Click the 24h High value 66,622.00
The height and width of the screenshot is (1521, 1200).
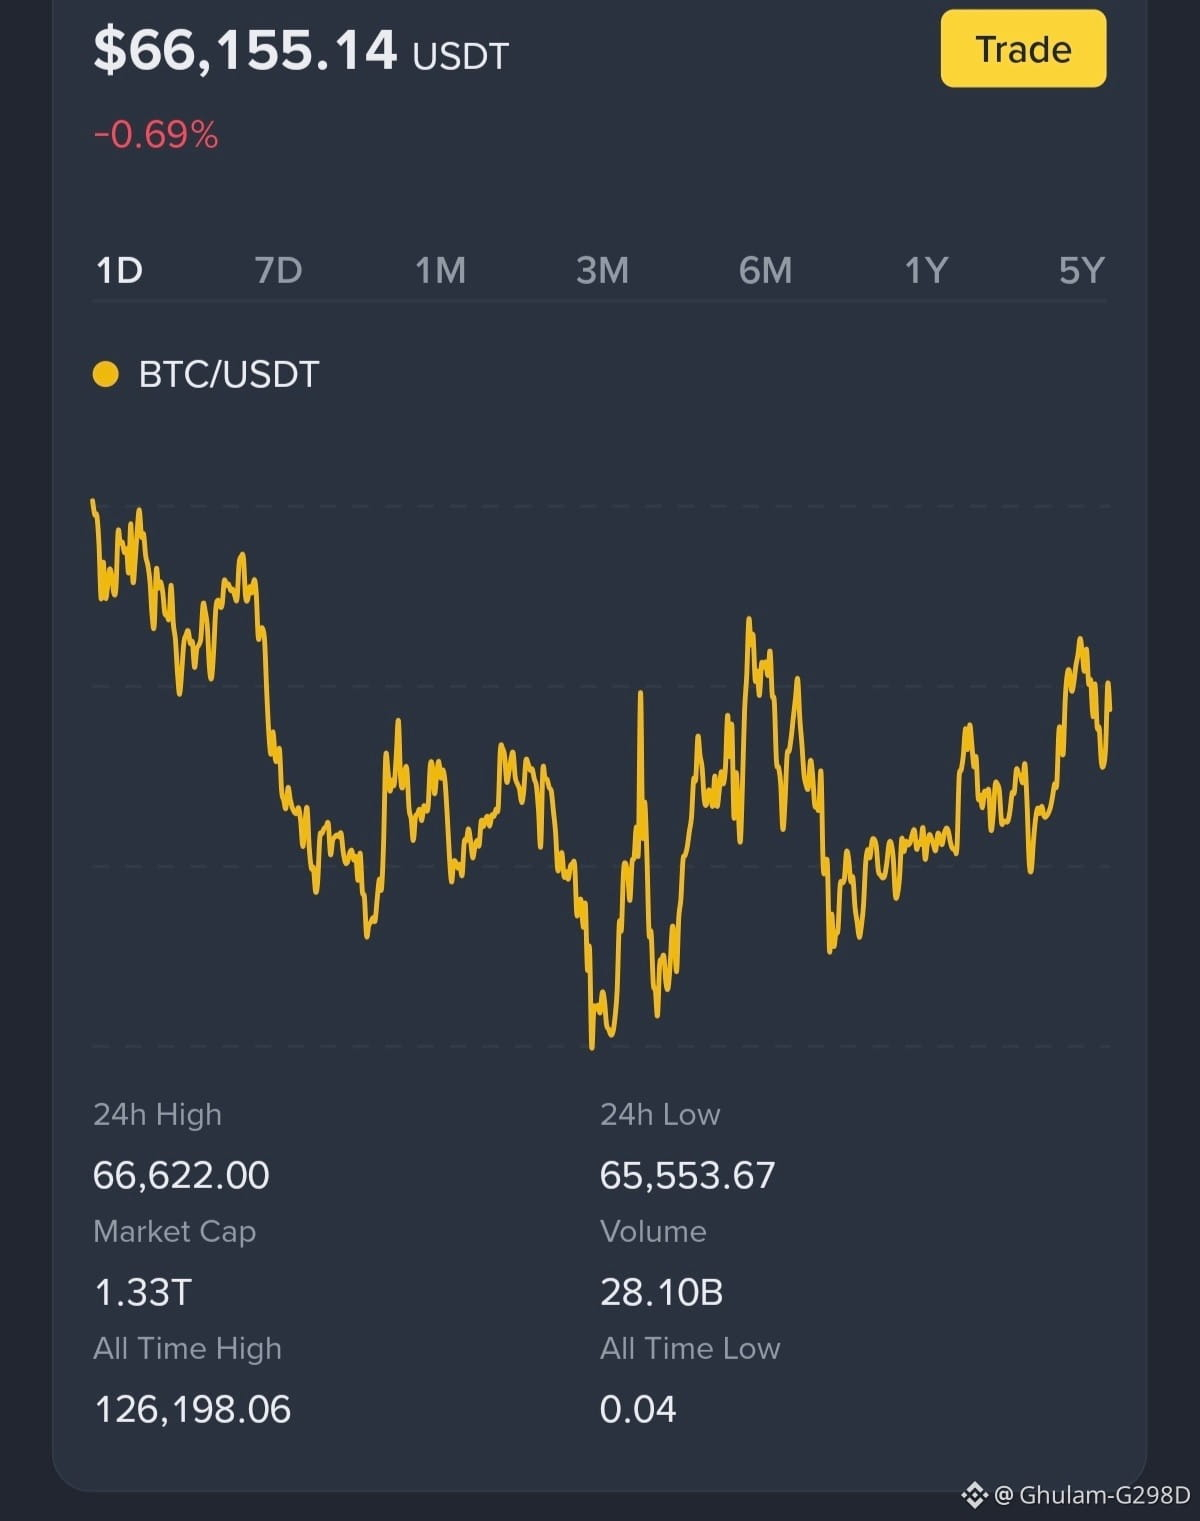tap(181, 1175)
